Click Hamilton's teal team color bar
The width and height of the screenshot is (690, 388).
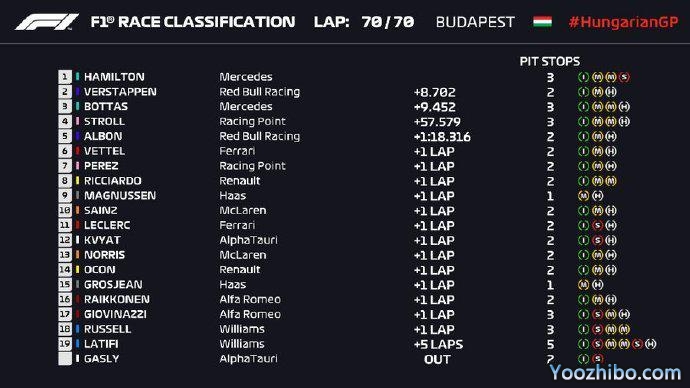point(77,77)
